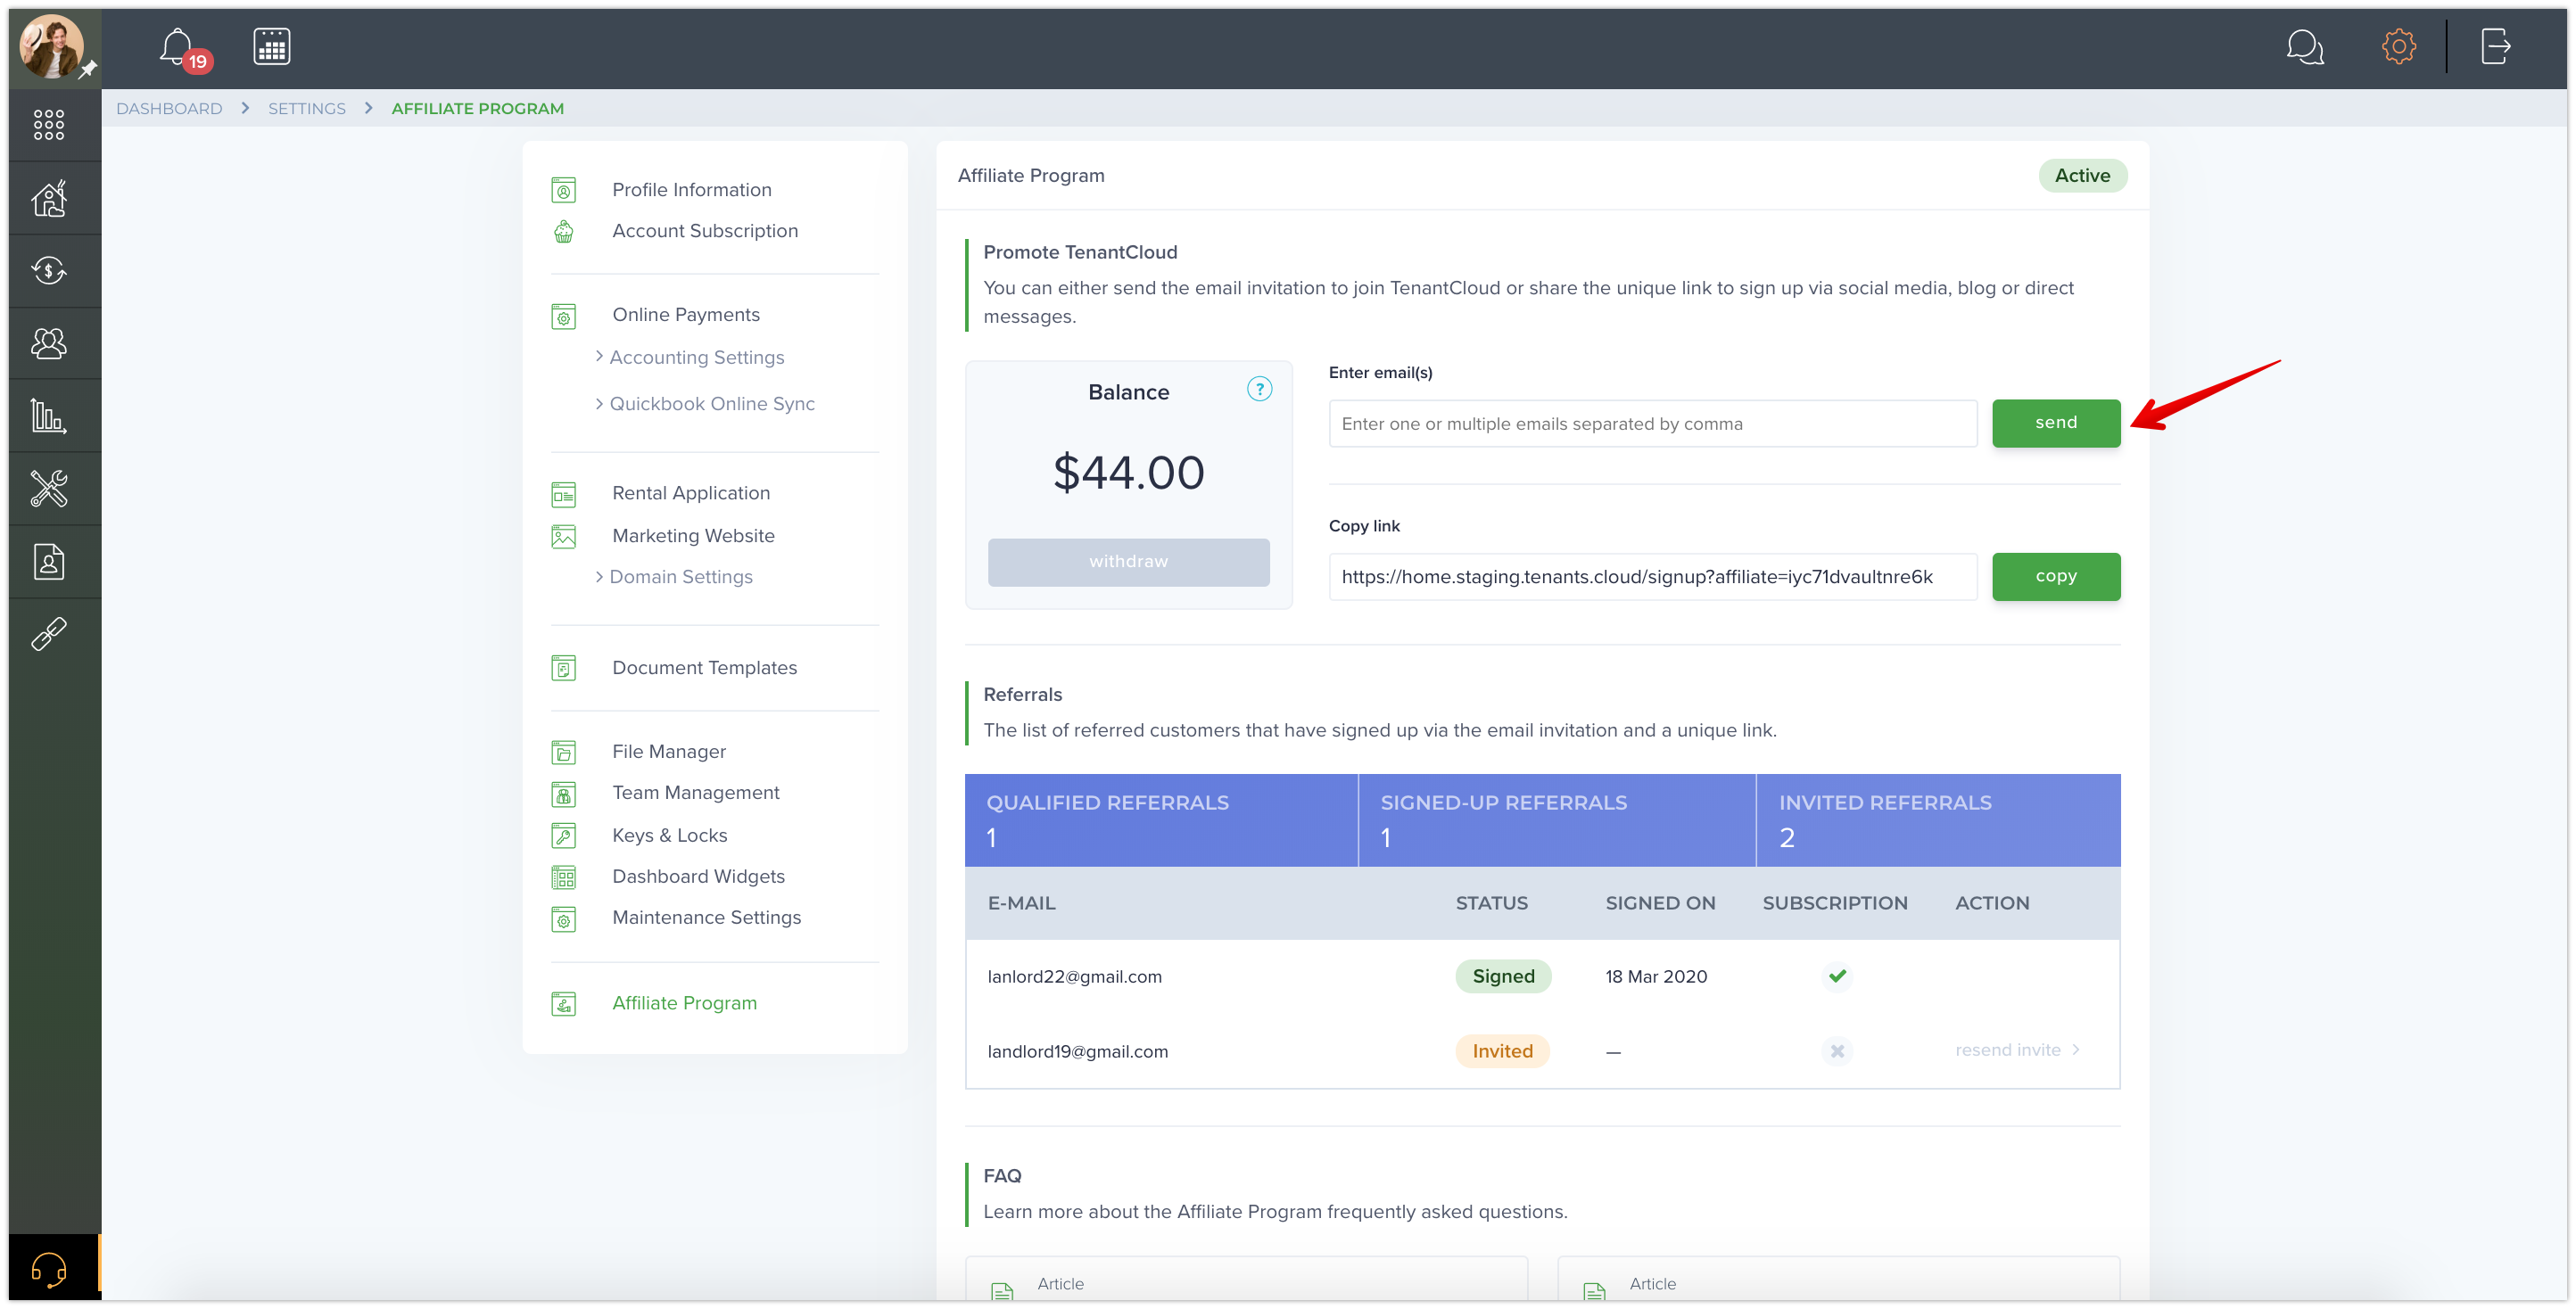The width and height of the screenshot is (2576, 1309).
Task: Click the Profile Information icon
Action: (564, 190)
